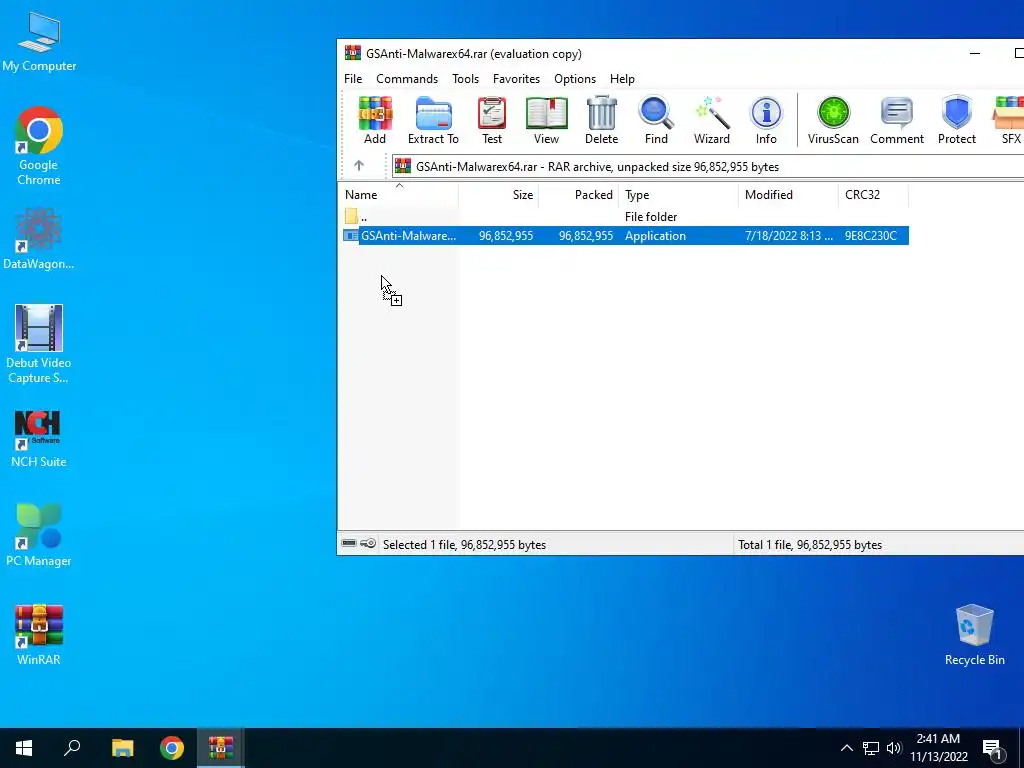Open the Windows Start menu

(x=24, y=748)
